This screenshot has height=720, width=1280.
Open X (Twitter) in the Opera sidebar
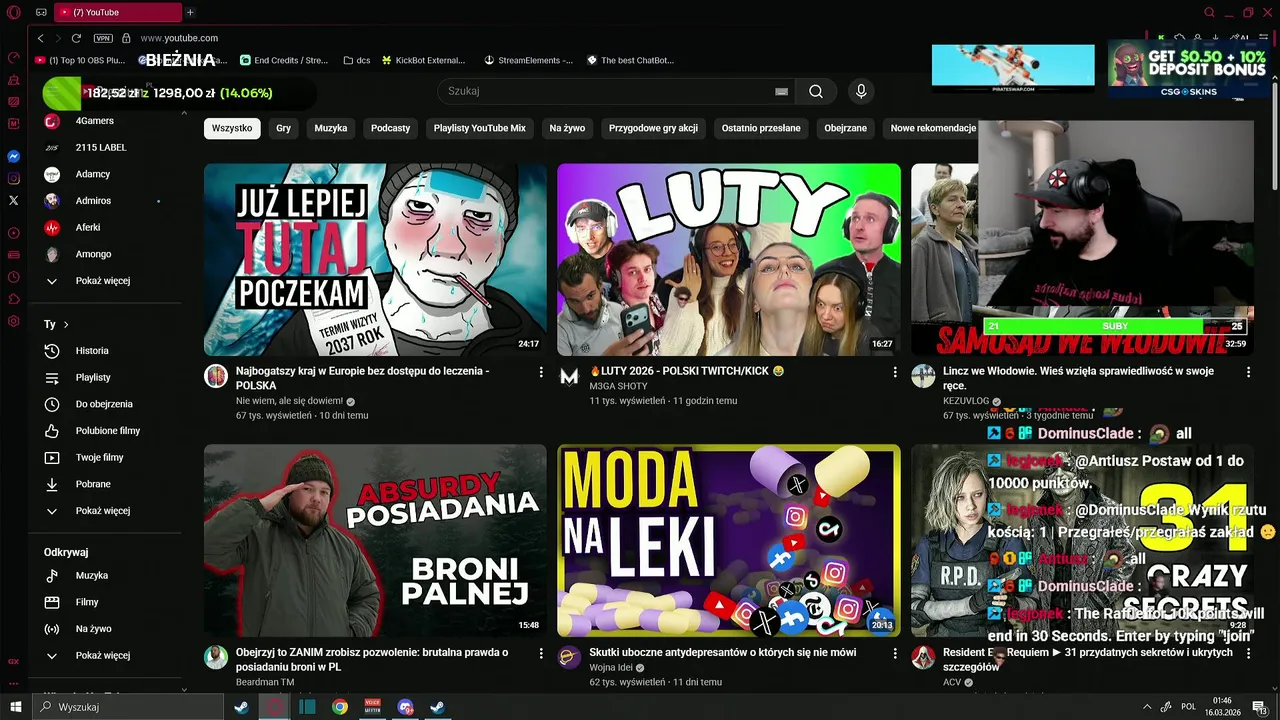point(14,201)
